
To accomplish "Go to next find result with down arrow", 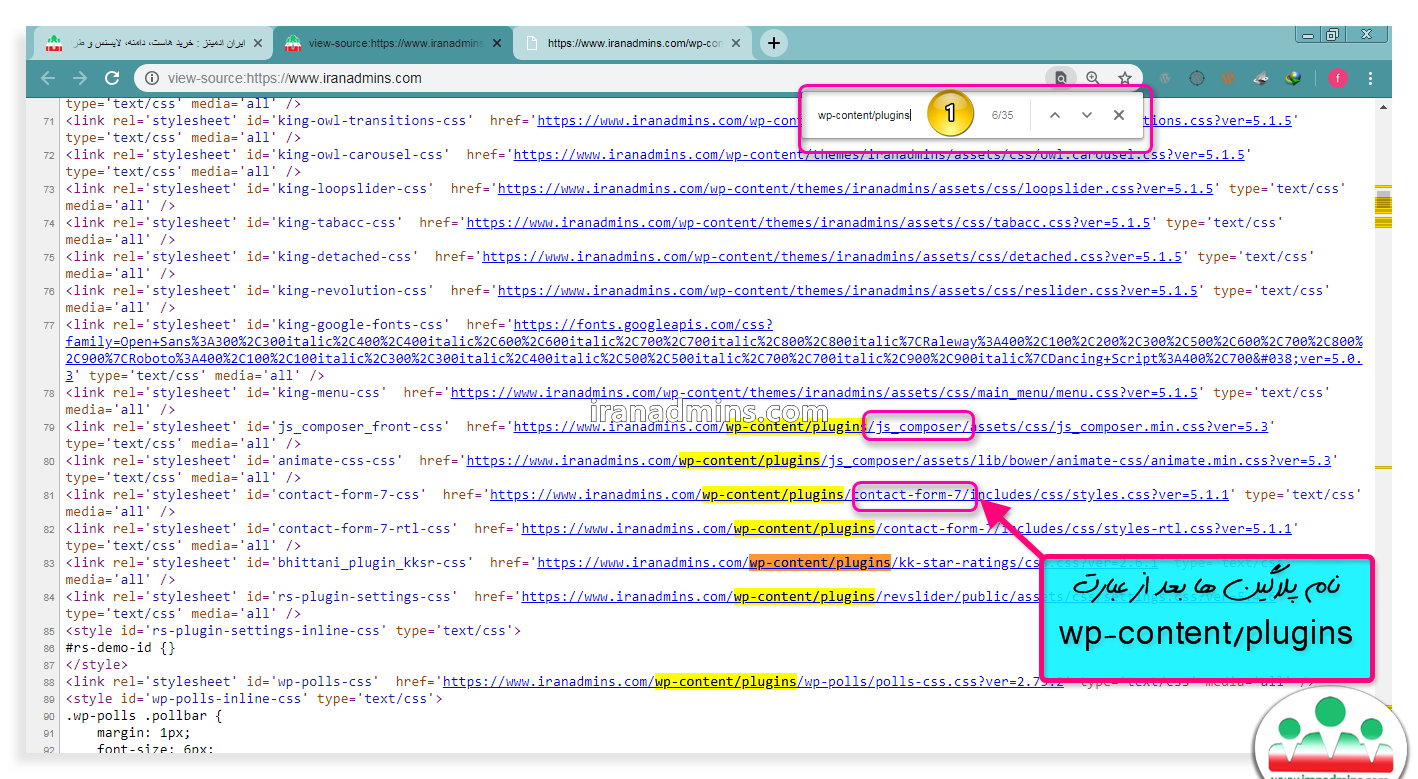I will click(1086, 115).
